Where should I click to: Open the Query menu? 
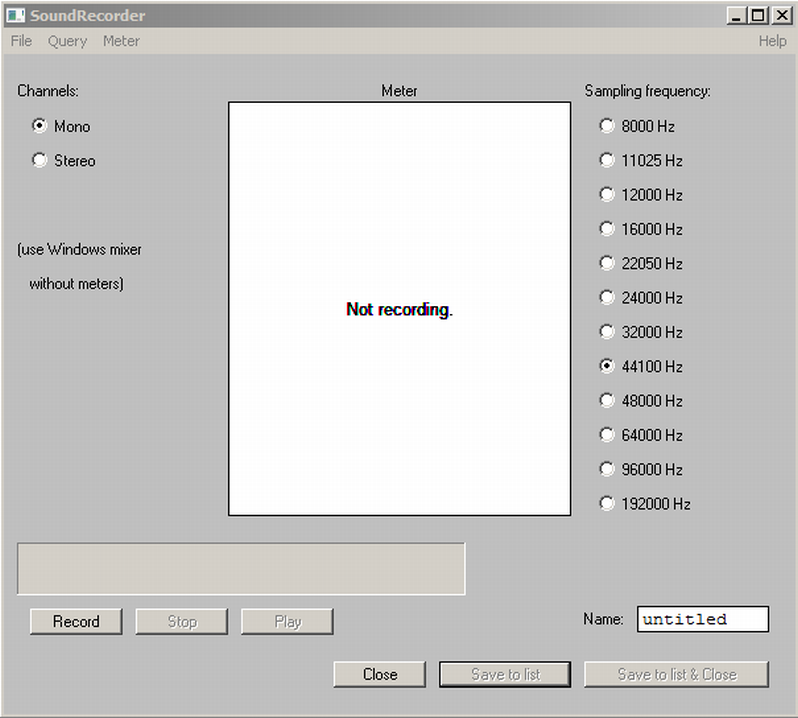click(67, 41)
